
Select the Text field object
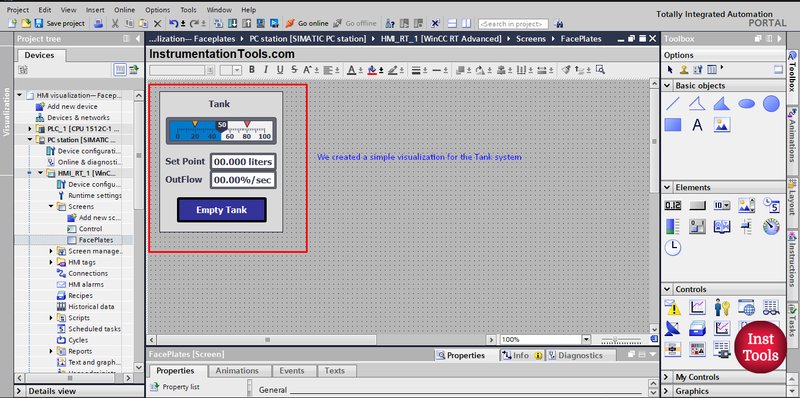coord(697,125)
